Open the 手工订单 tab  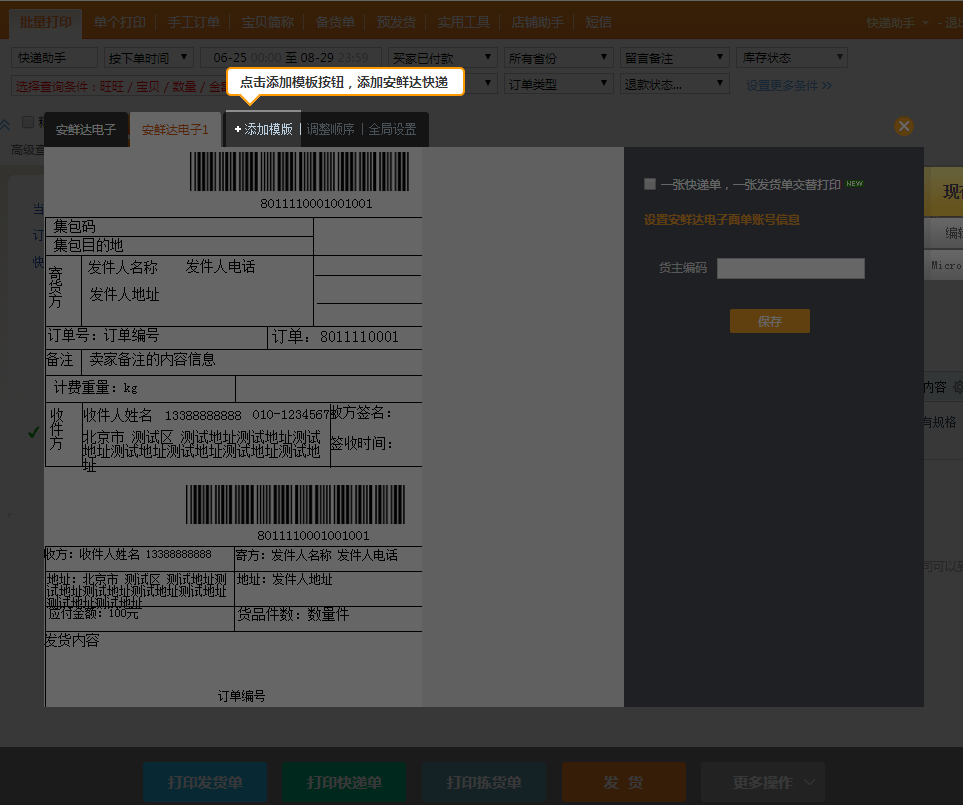coord(193,22)
